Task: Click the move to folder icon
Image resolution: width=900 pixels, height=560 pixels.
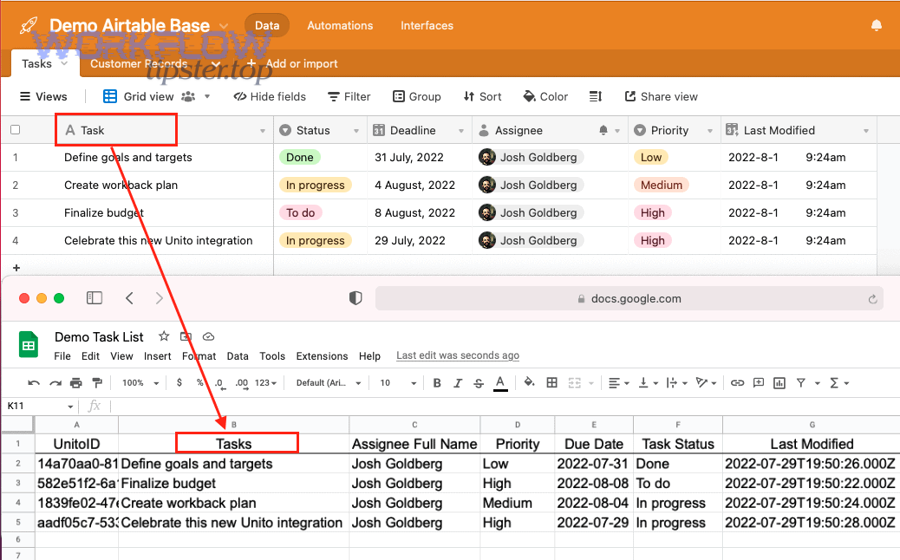Action: tap(186, 336)
